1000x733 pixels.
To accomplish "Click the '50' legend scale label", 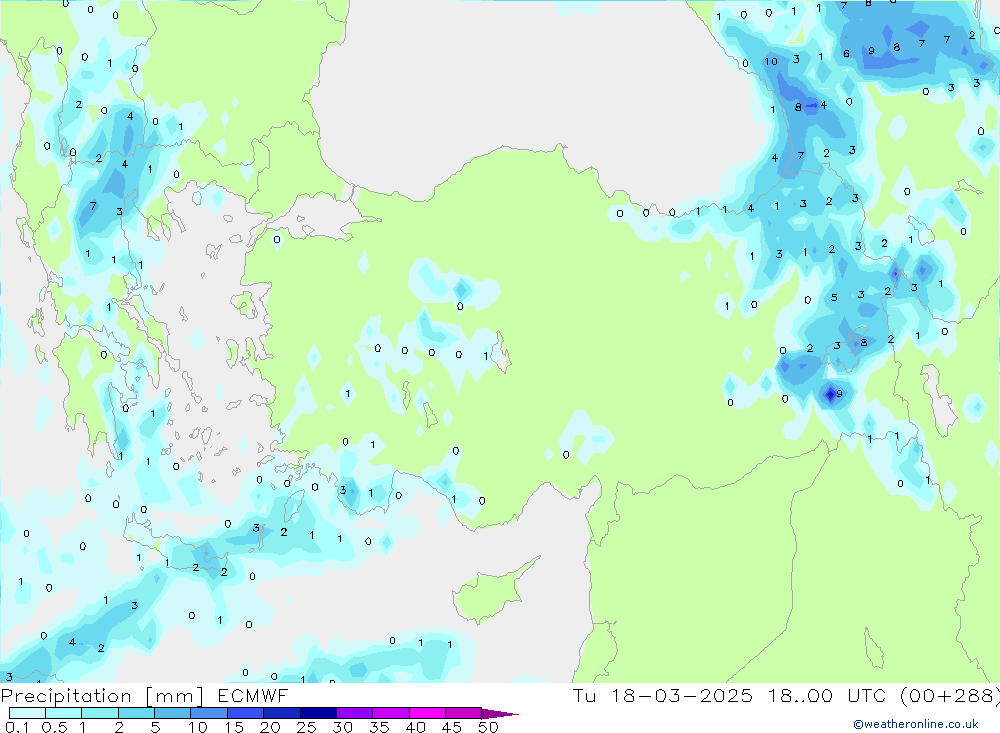I will click(x=488, y=727).
